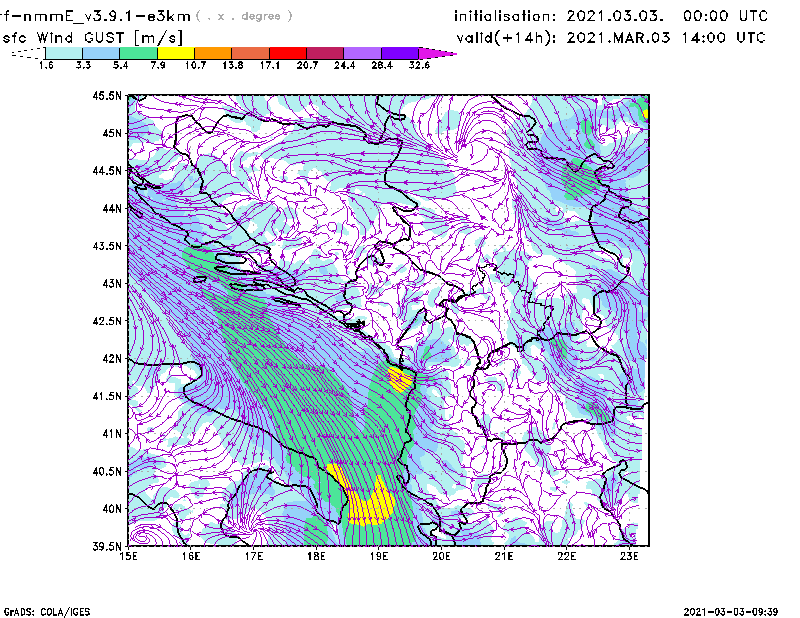Screen dimensions: 800x618
Task: Click the 'sfc Wind GUST [m/s]' title
Action: 92,38
